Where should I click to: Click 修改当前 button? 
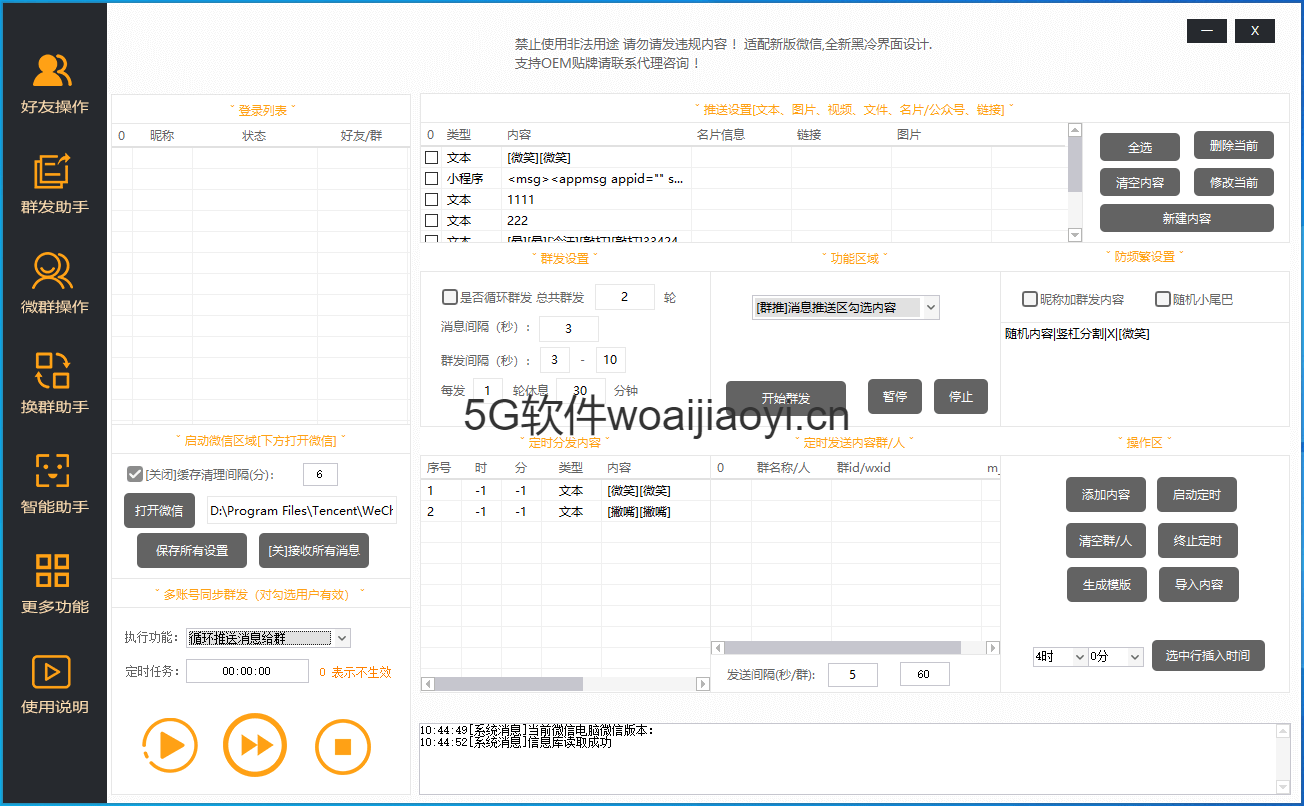click(1234, 181)
